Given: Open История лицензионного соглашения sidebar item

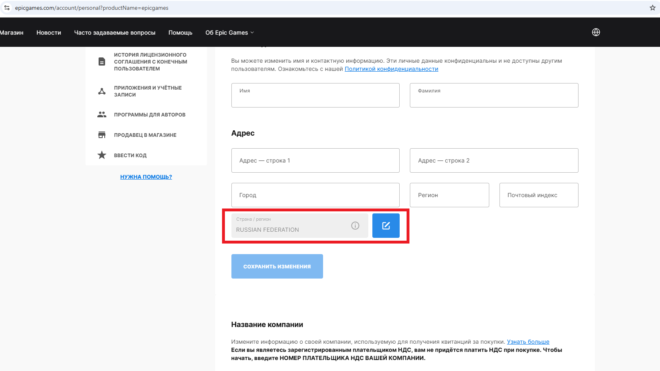Looking at the screenshot, I should point(150,61).
